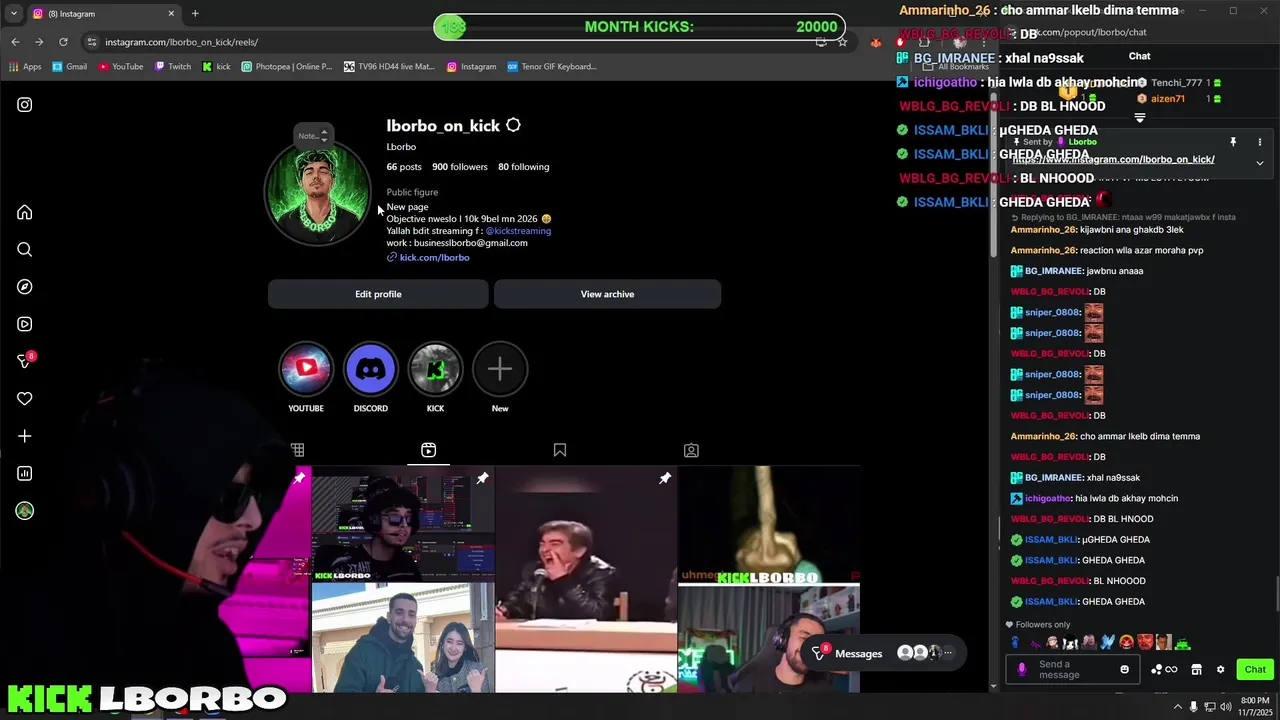Image resolution: width=1280 pixels, height=720 pixels.
Task: Switch to posts grid tab icon
Action: 297,450
